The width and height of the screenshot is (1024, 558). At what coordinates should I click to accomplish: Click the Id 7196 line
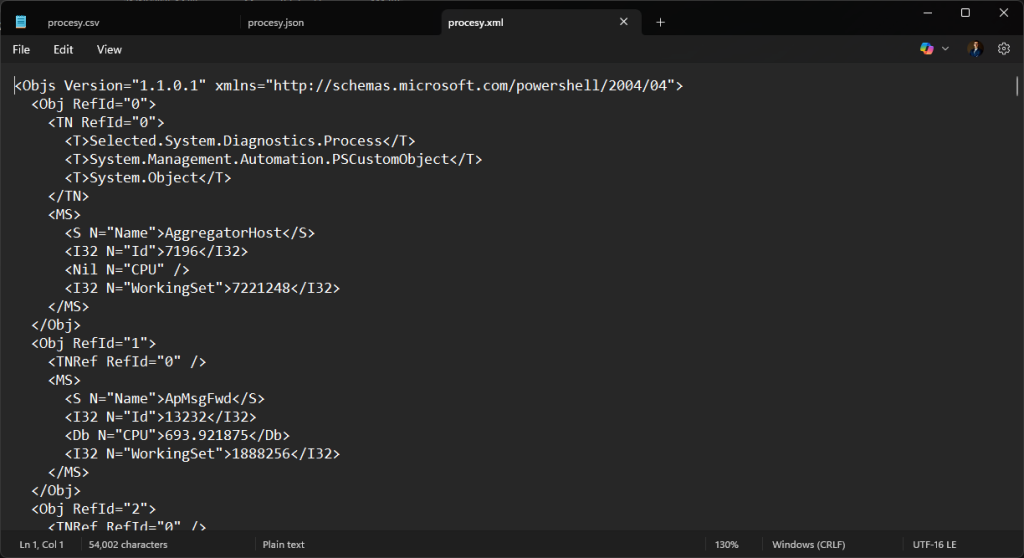(x=156, y=251)
